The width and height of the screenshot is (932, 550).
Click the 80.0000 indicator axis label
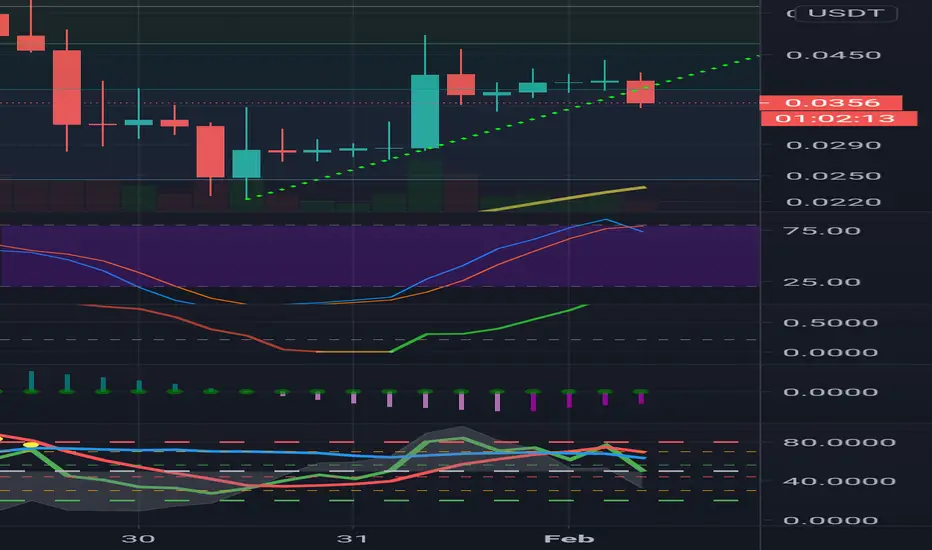839,442
